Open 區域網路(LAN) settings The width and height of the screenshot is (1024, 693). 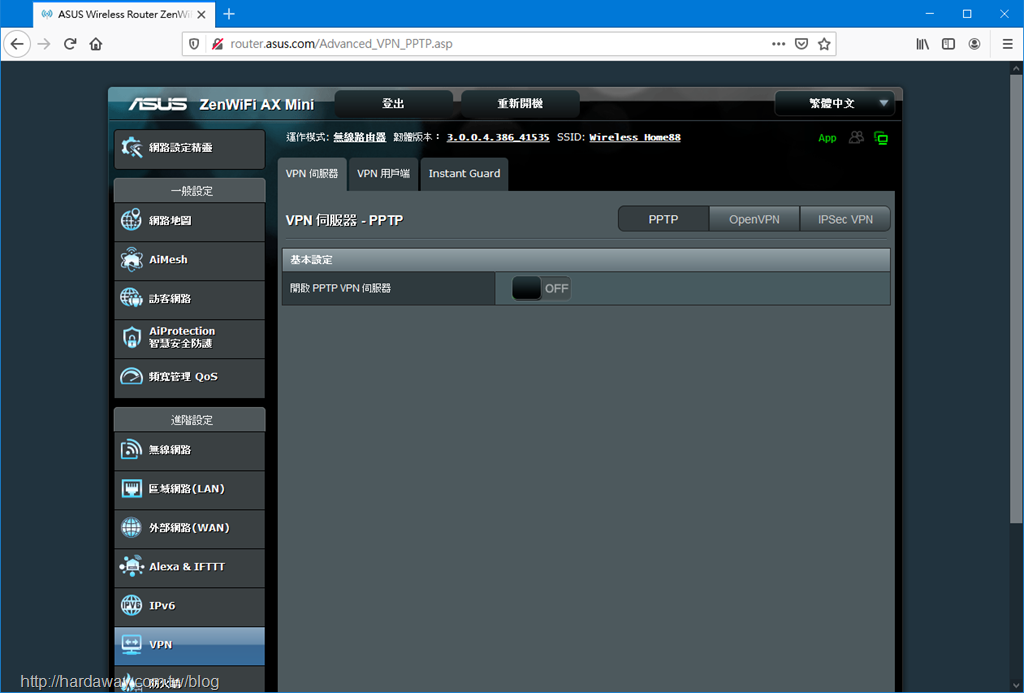[x=189, y=489]
